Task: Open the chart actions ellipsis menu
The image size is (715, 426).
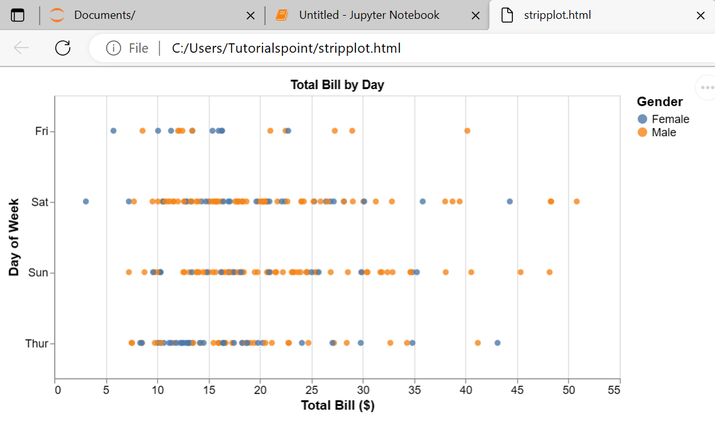Action: pos(707,88)
